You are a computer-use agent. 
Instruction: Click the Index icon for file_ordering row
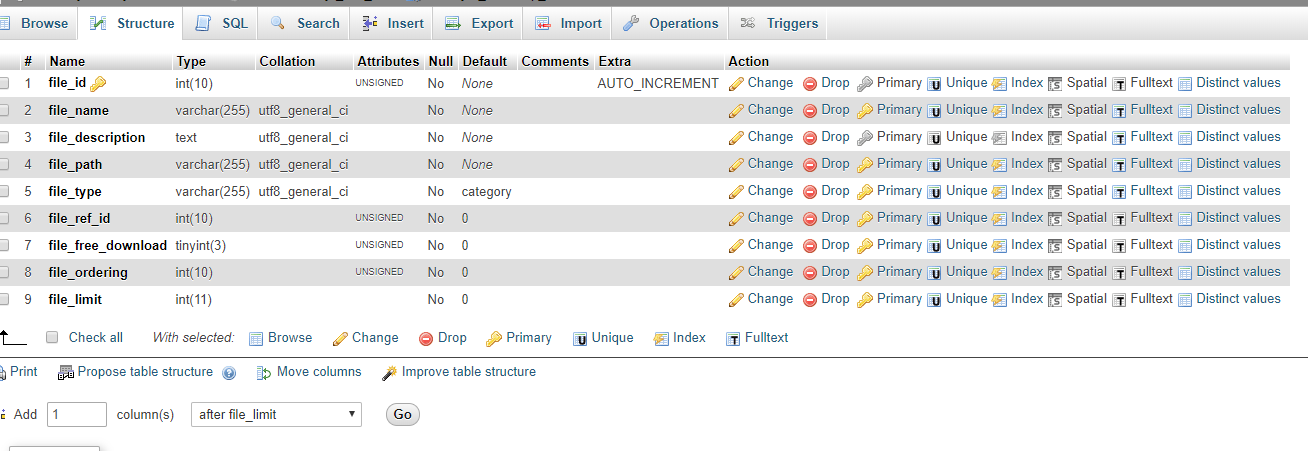tap(999, 273)
